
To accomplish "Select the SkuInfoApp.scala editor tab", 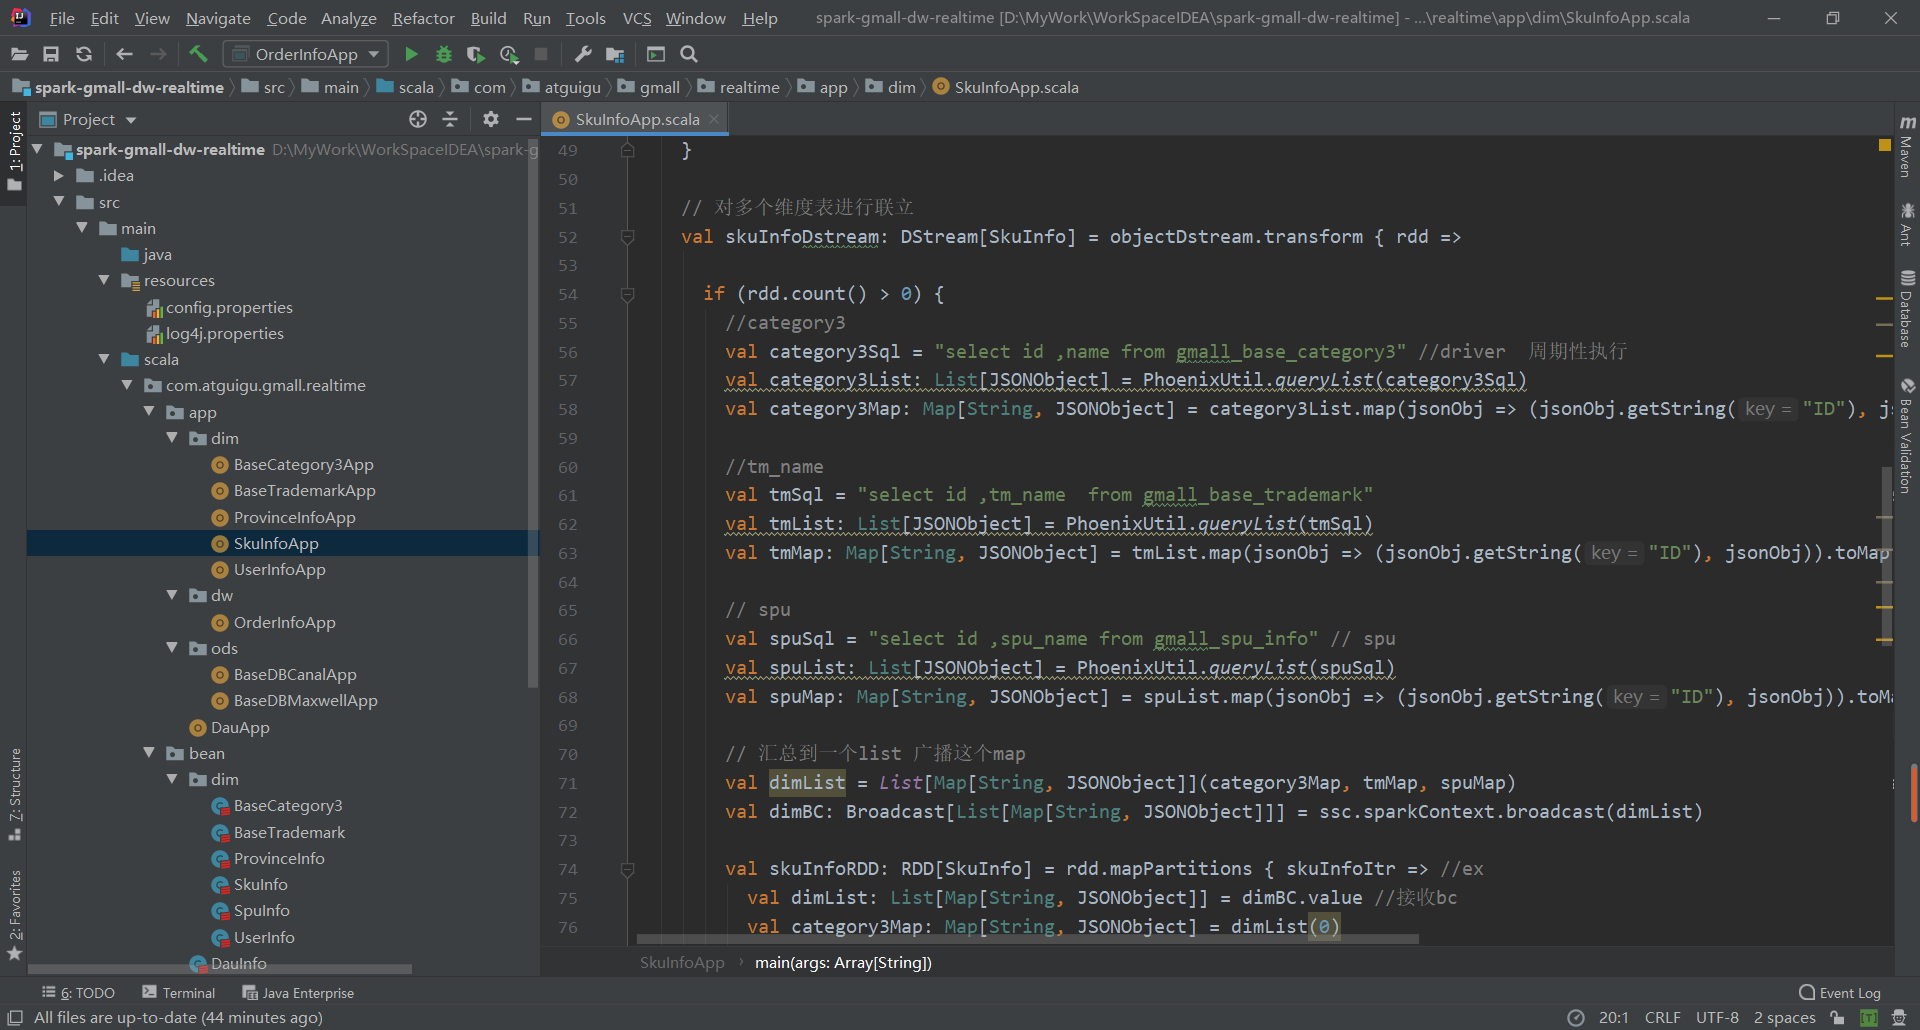I will pos(636,119).
